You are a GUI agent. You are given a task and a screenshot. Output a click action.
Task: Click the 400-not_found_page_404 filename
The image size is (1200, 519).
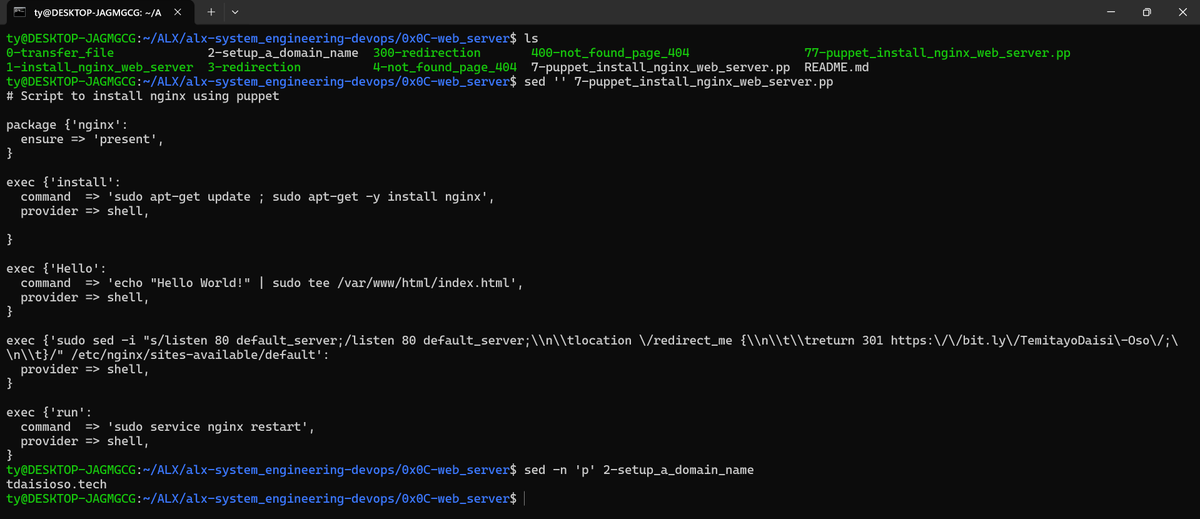click(x=610, y=52)
